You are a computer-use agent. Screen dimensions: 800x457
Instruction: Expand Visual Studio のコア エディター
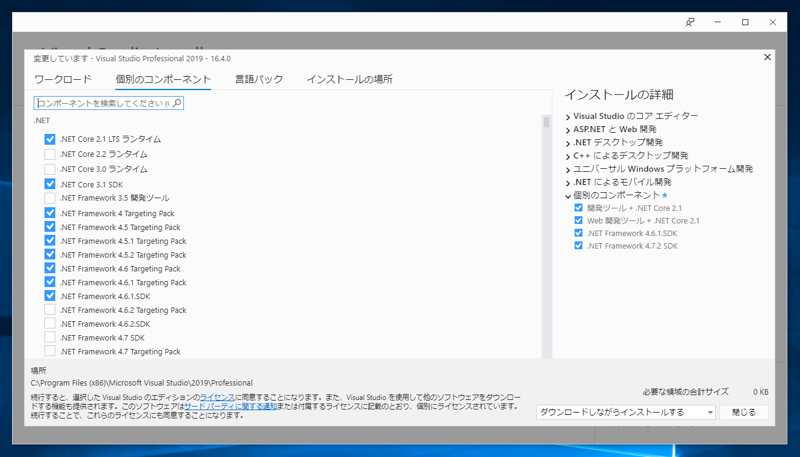pyautogui.click(x=568, y=117)
